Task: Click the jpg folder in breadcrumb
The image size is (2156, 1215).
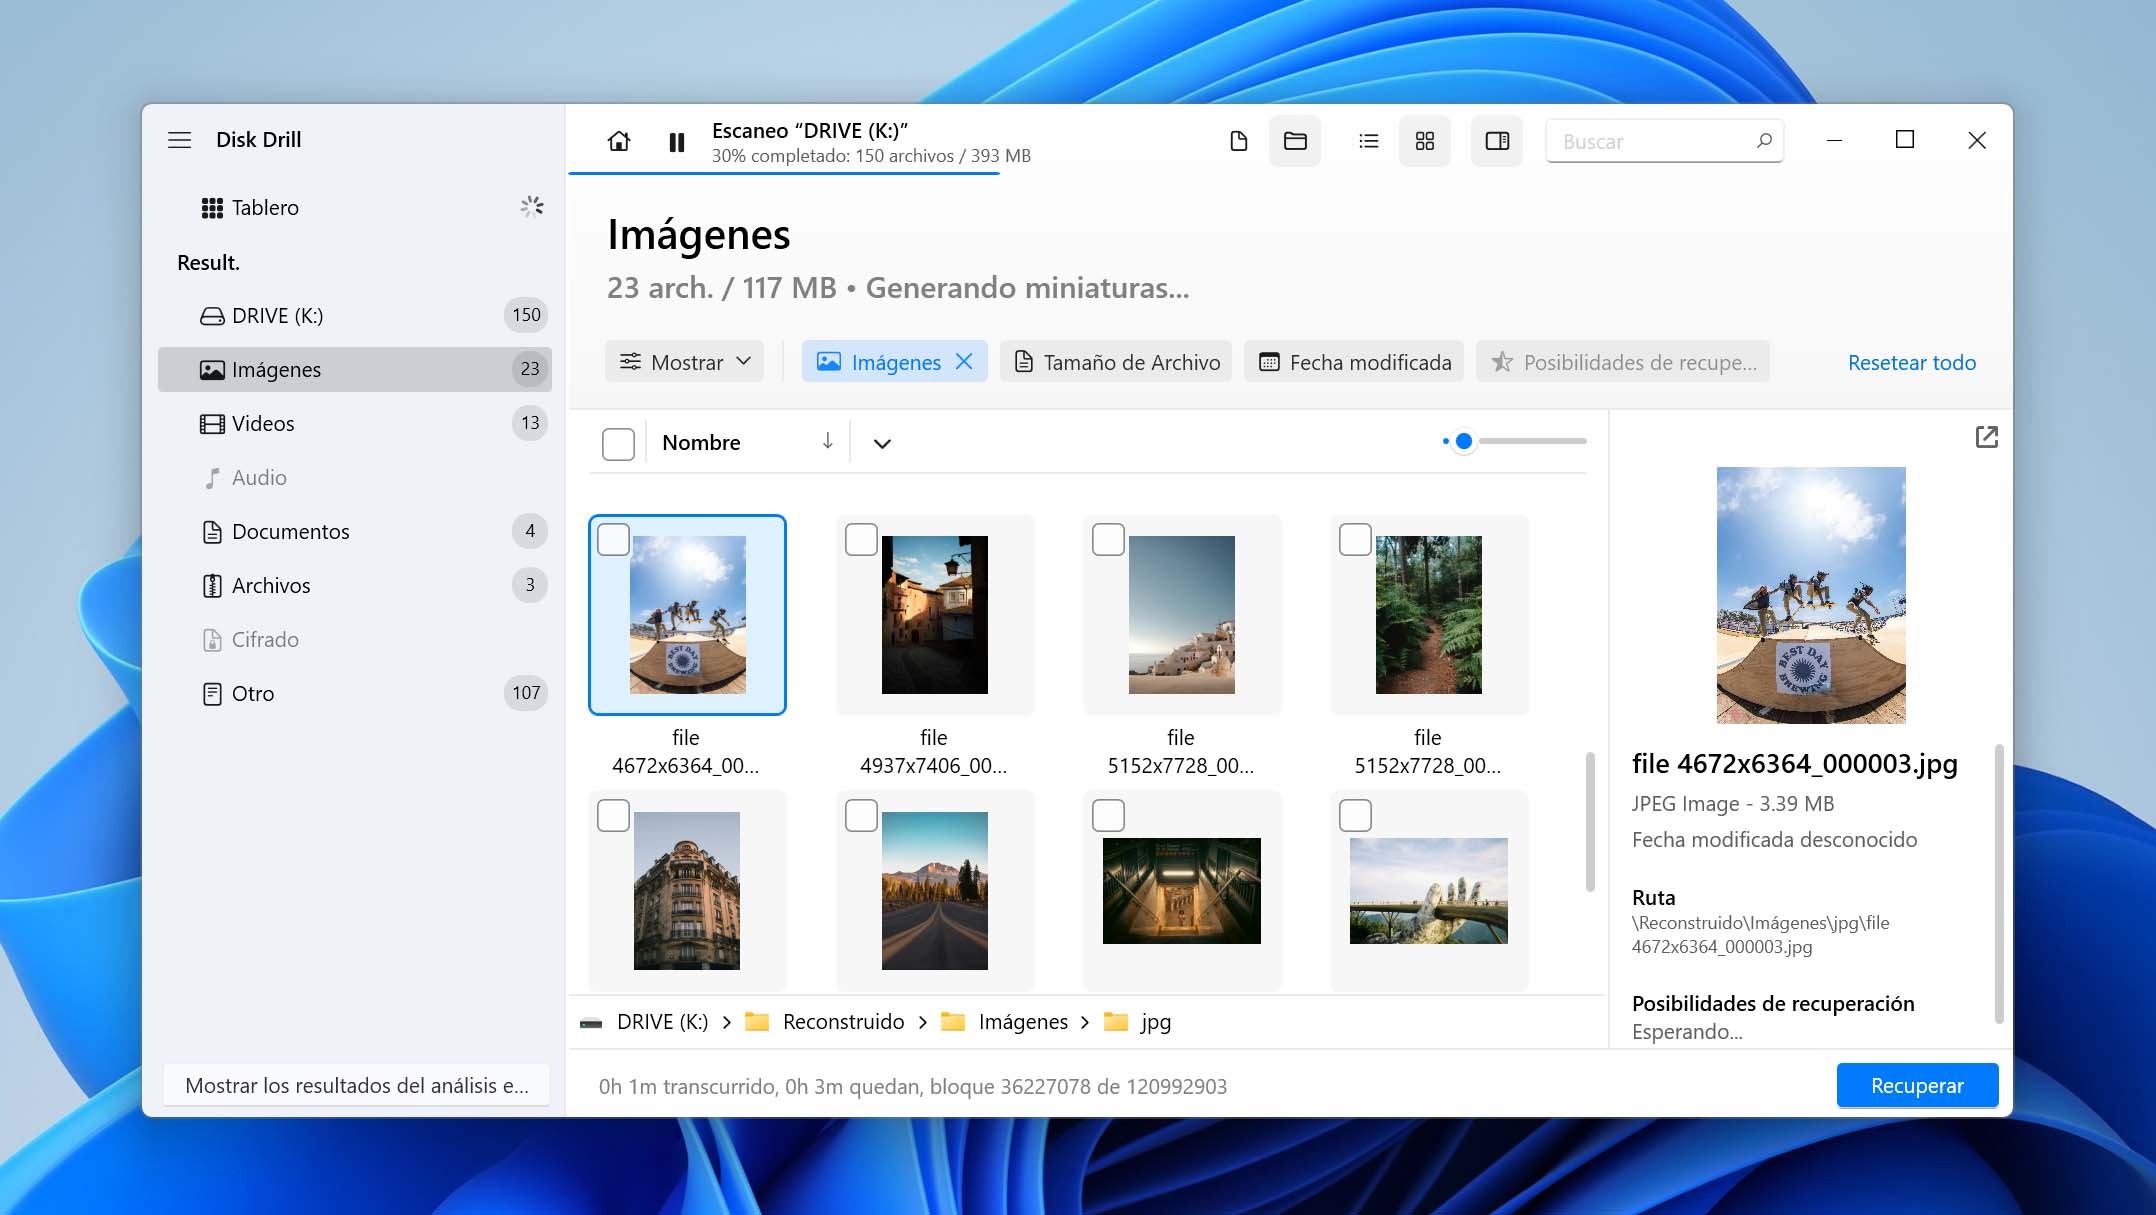Action: point(1155,1022)
